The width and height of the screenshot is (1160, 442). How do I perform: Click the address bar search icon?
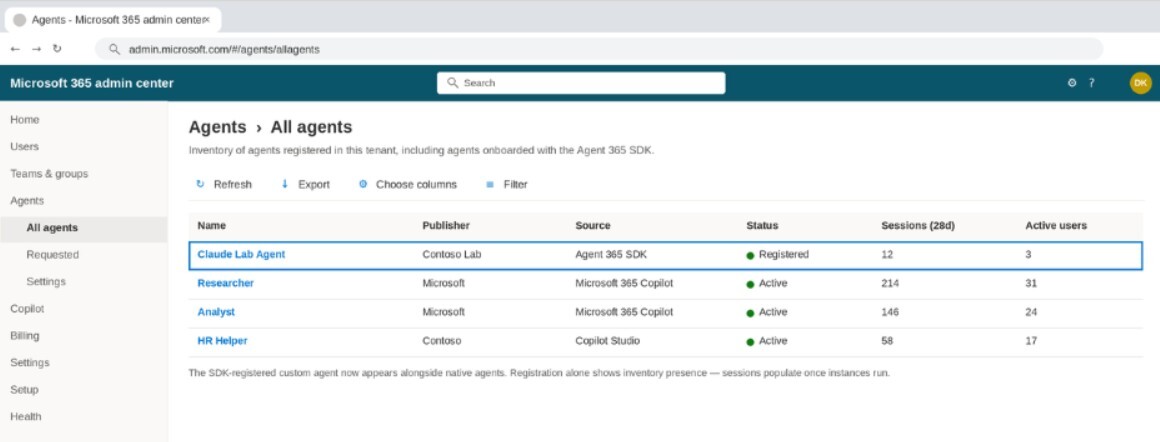[x=114, y=50]
